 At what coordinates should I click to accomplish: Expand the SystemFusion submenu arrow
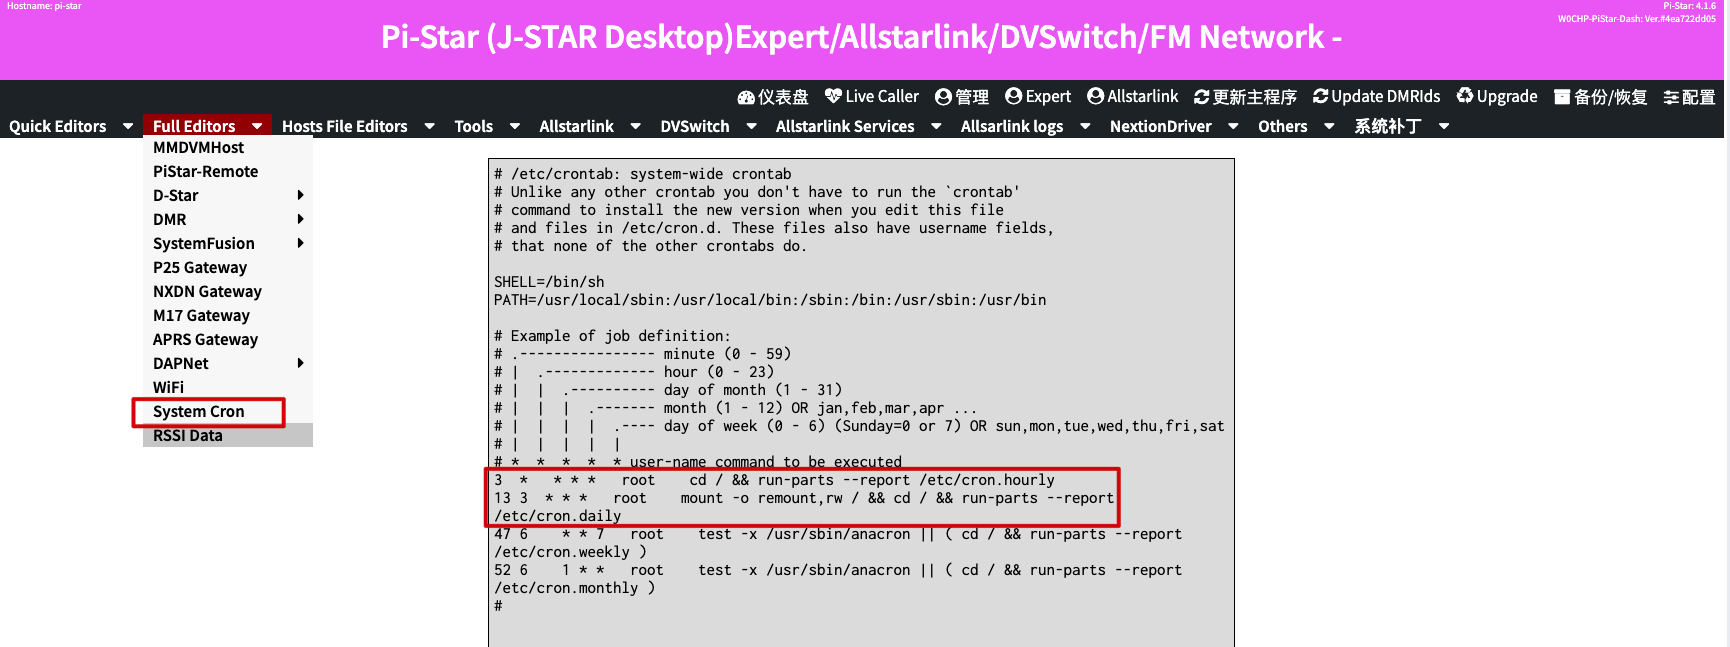click(301, 243)
